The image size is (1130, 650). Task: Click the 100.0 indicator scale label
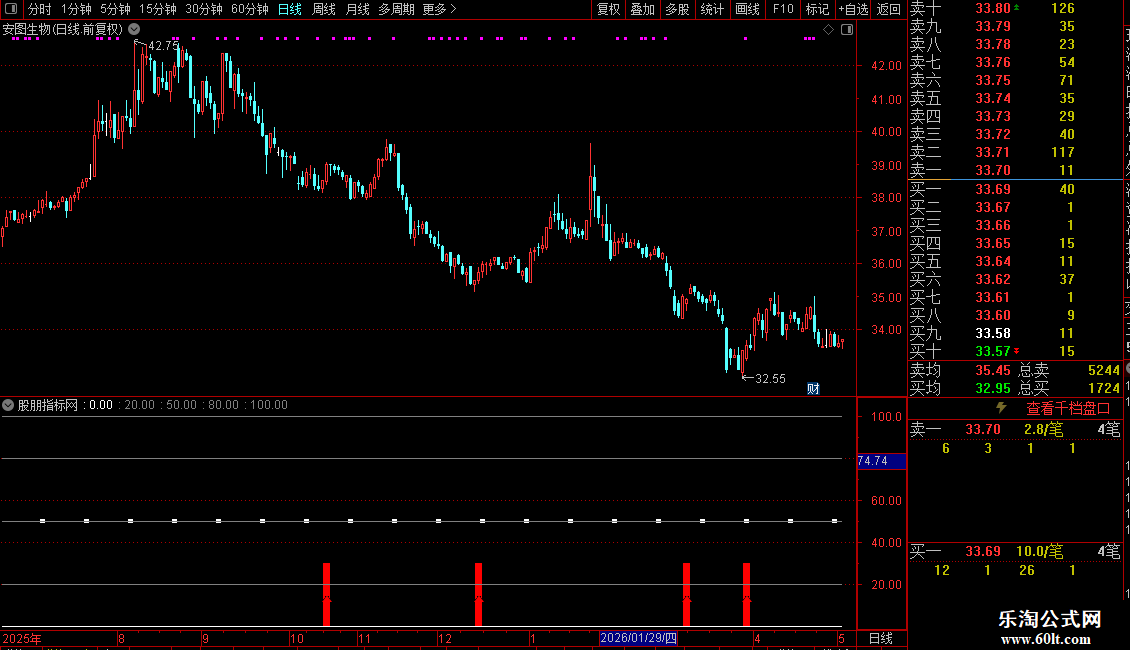886,417
